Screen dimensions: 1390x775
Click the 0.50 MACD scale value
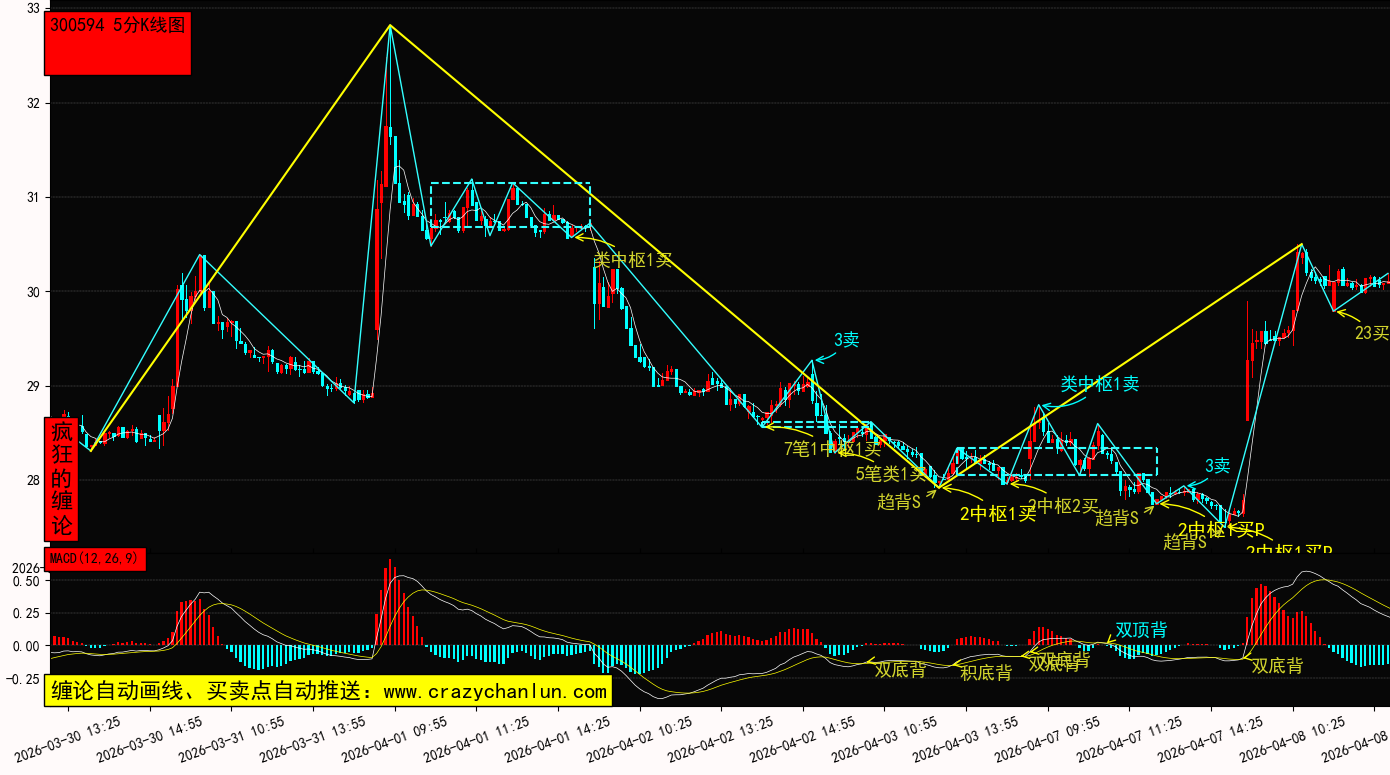[26, 581]
